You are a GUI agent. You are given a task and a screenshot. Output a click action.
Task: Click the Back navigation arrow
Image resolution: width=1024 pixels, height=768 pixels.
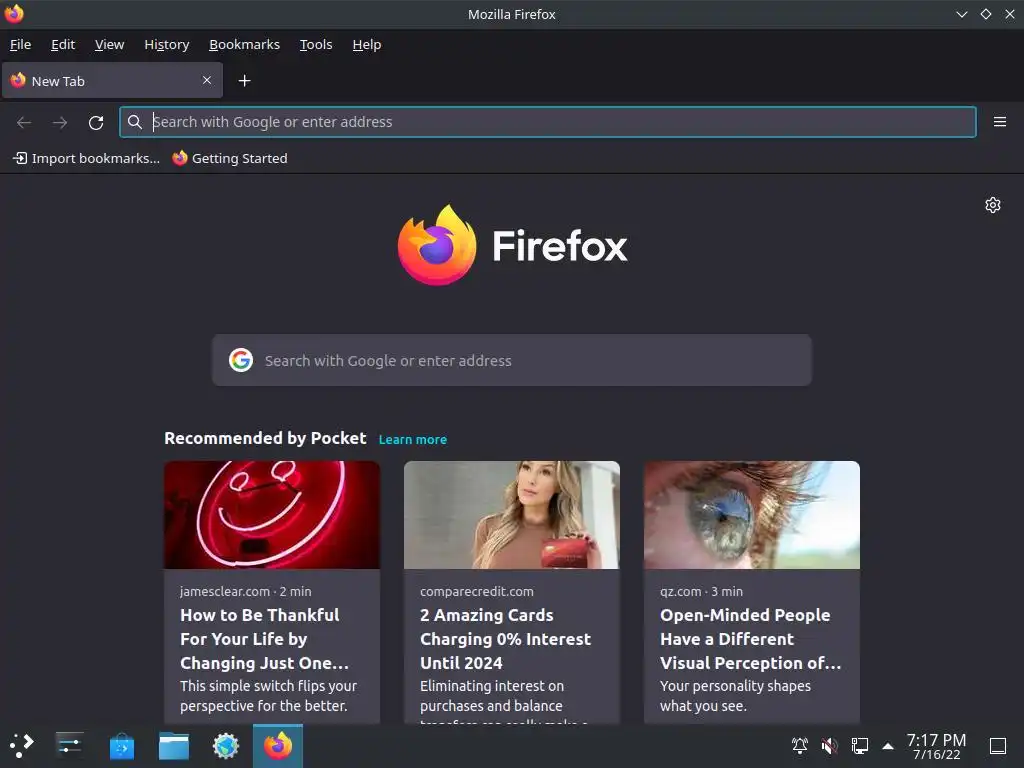pyautogui.click(x=24, y=122)
